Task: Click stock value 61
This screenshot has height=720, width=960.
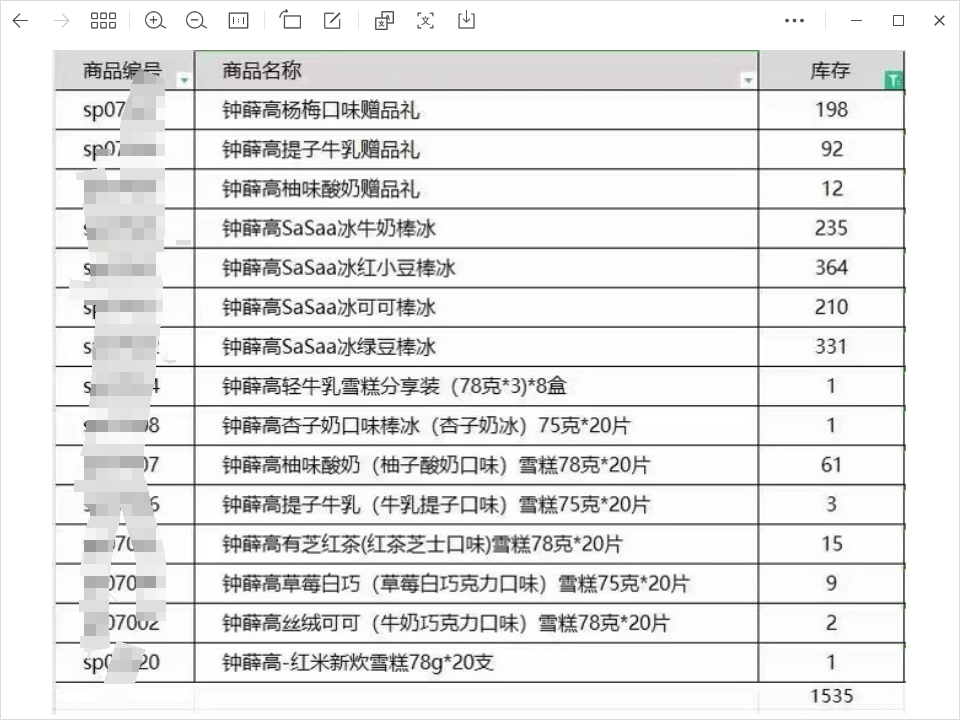Action: [831, 465]
